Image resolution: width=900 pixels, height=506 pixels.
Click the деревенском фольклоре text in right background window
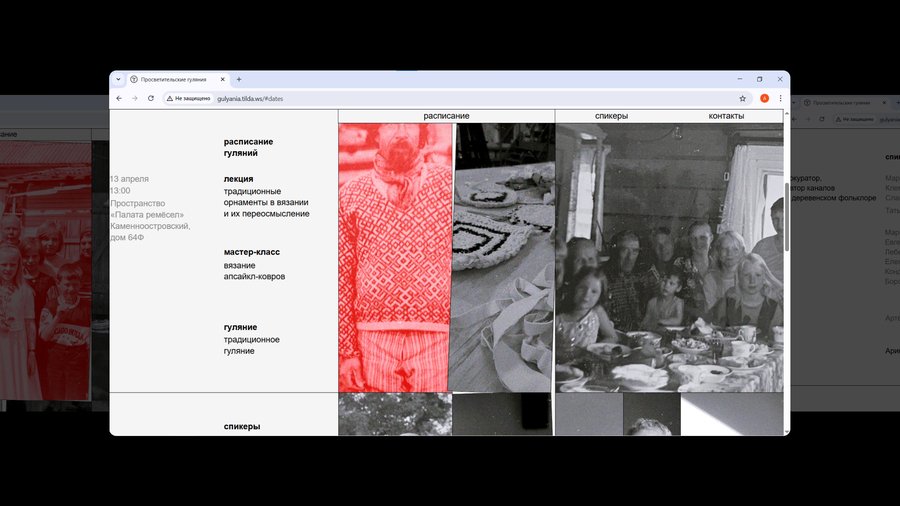click(833, 198)
